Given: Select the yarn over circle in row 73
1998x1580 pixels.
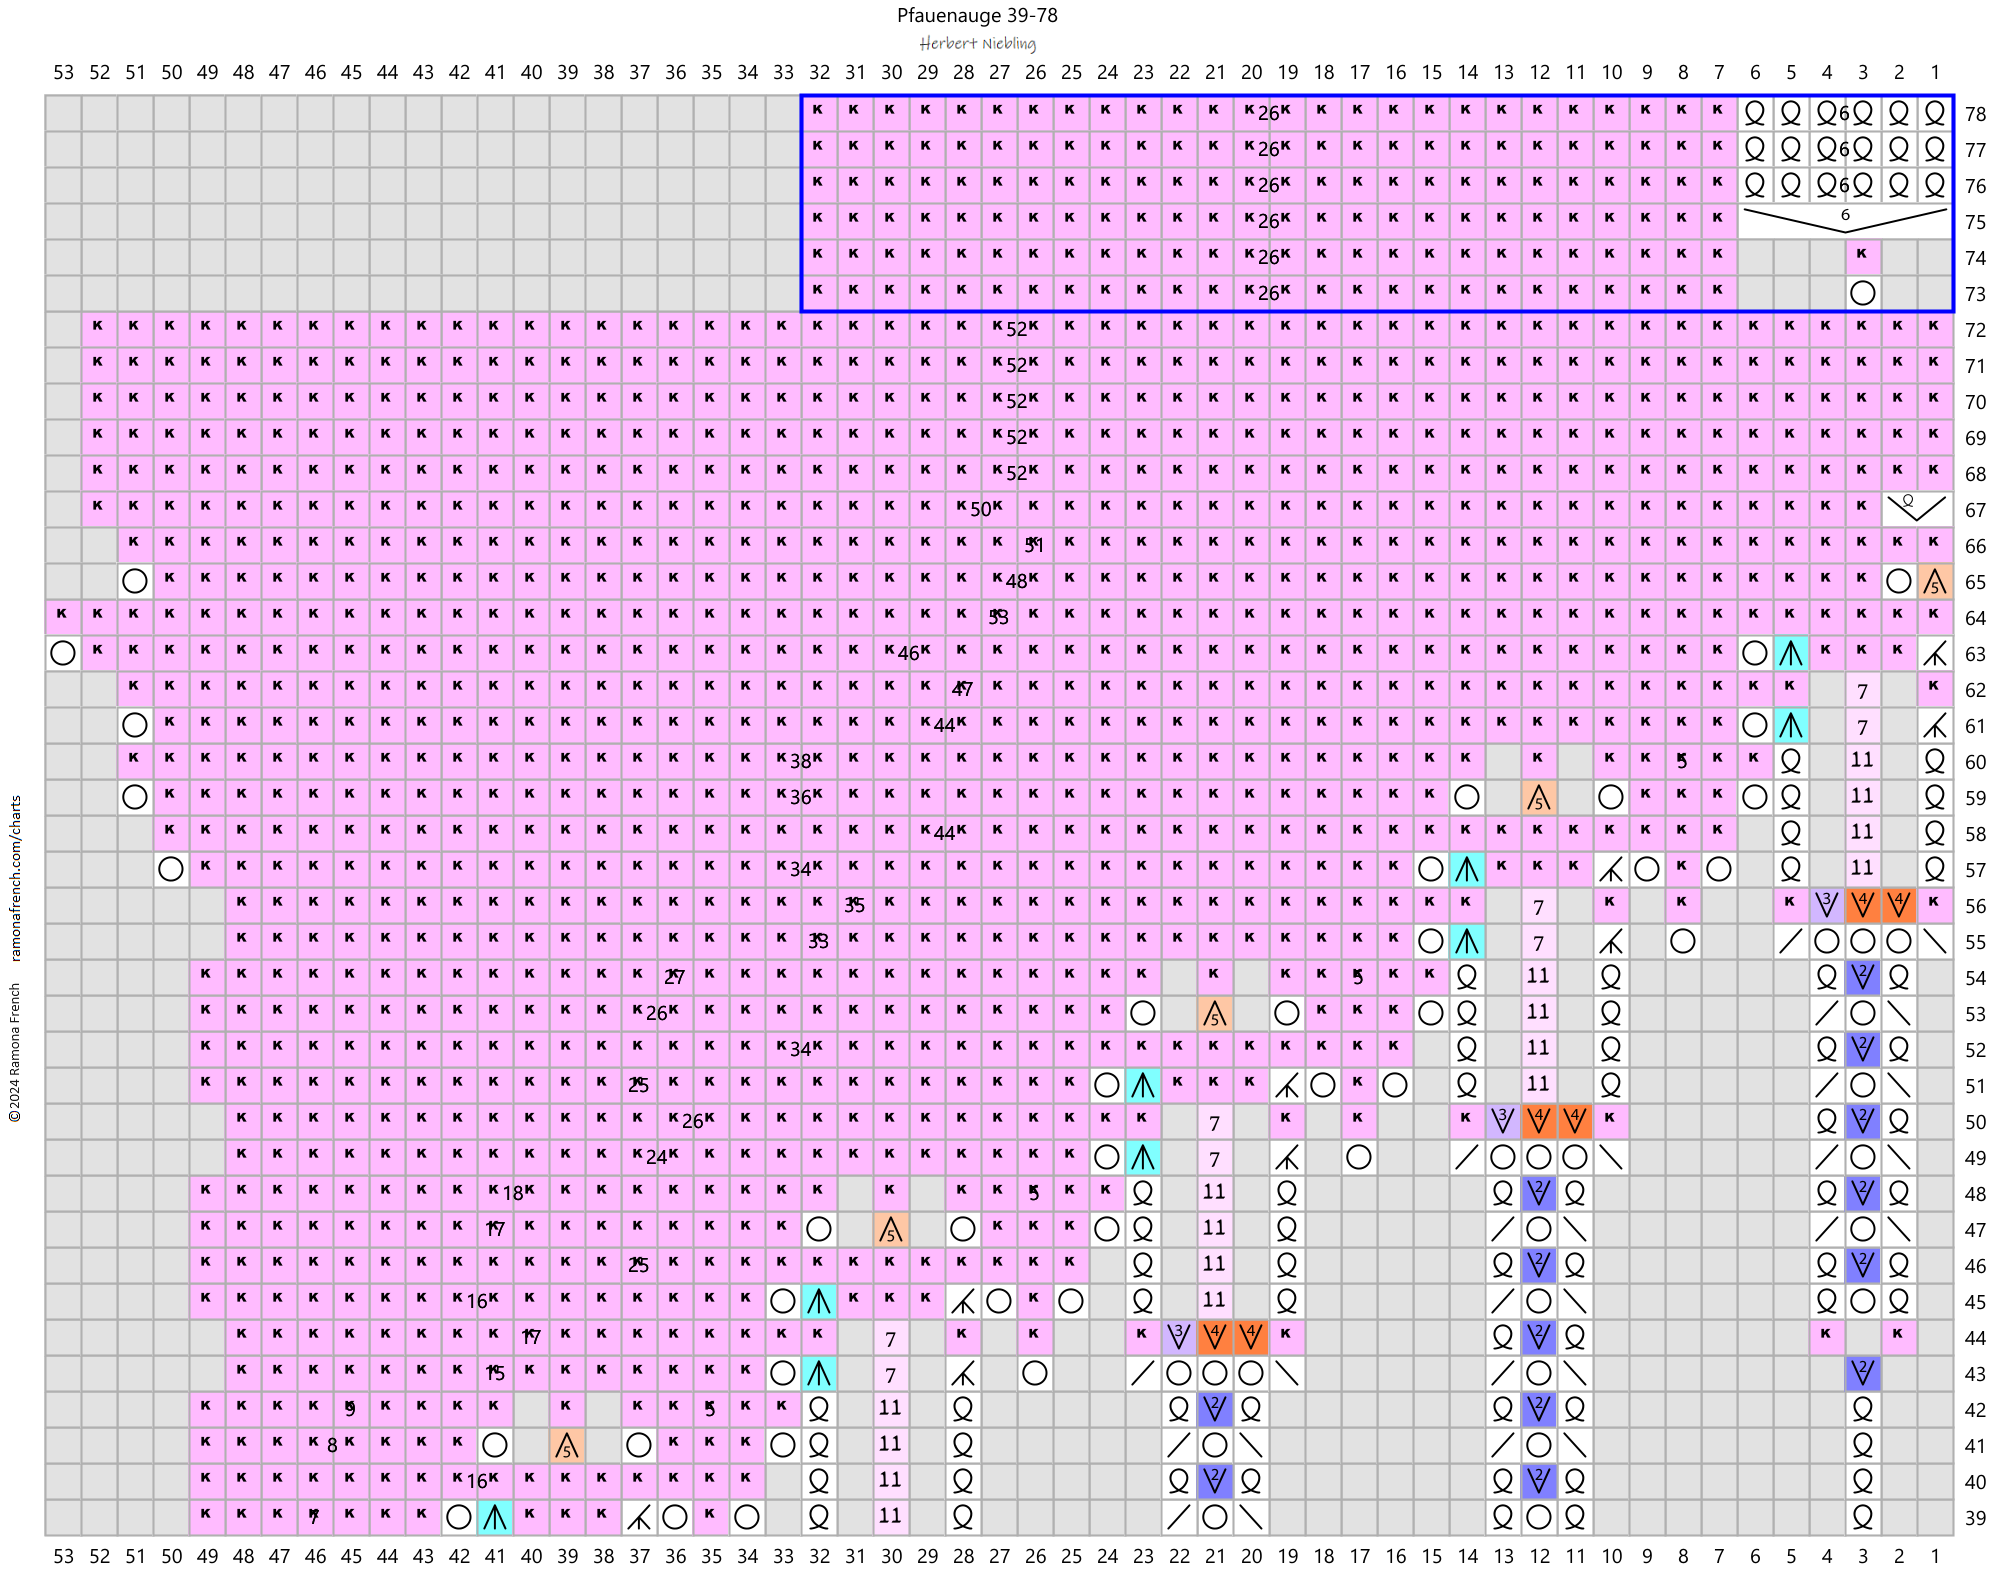Looking at the screenshot, I should [1862, 293].
